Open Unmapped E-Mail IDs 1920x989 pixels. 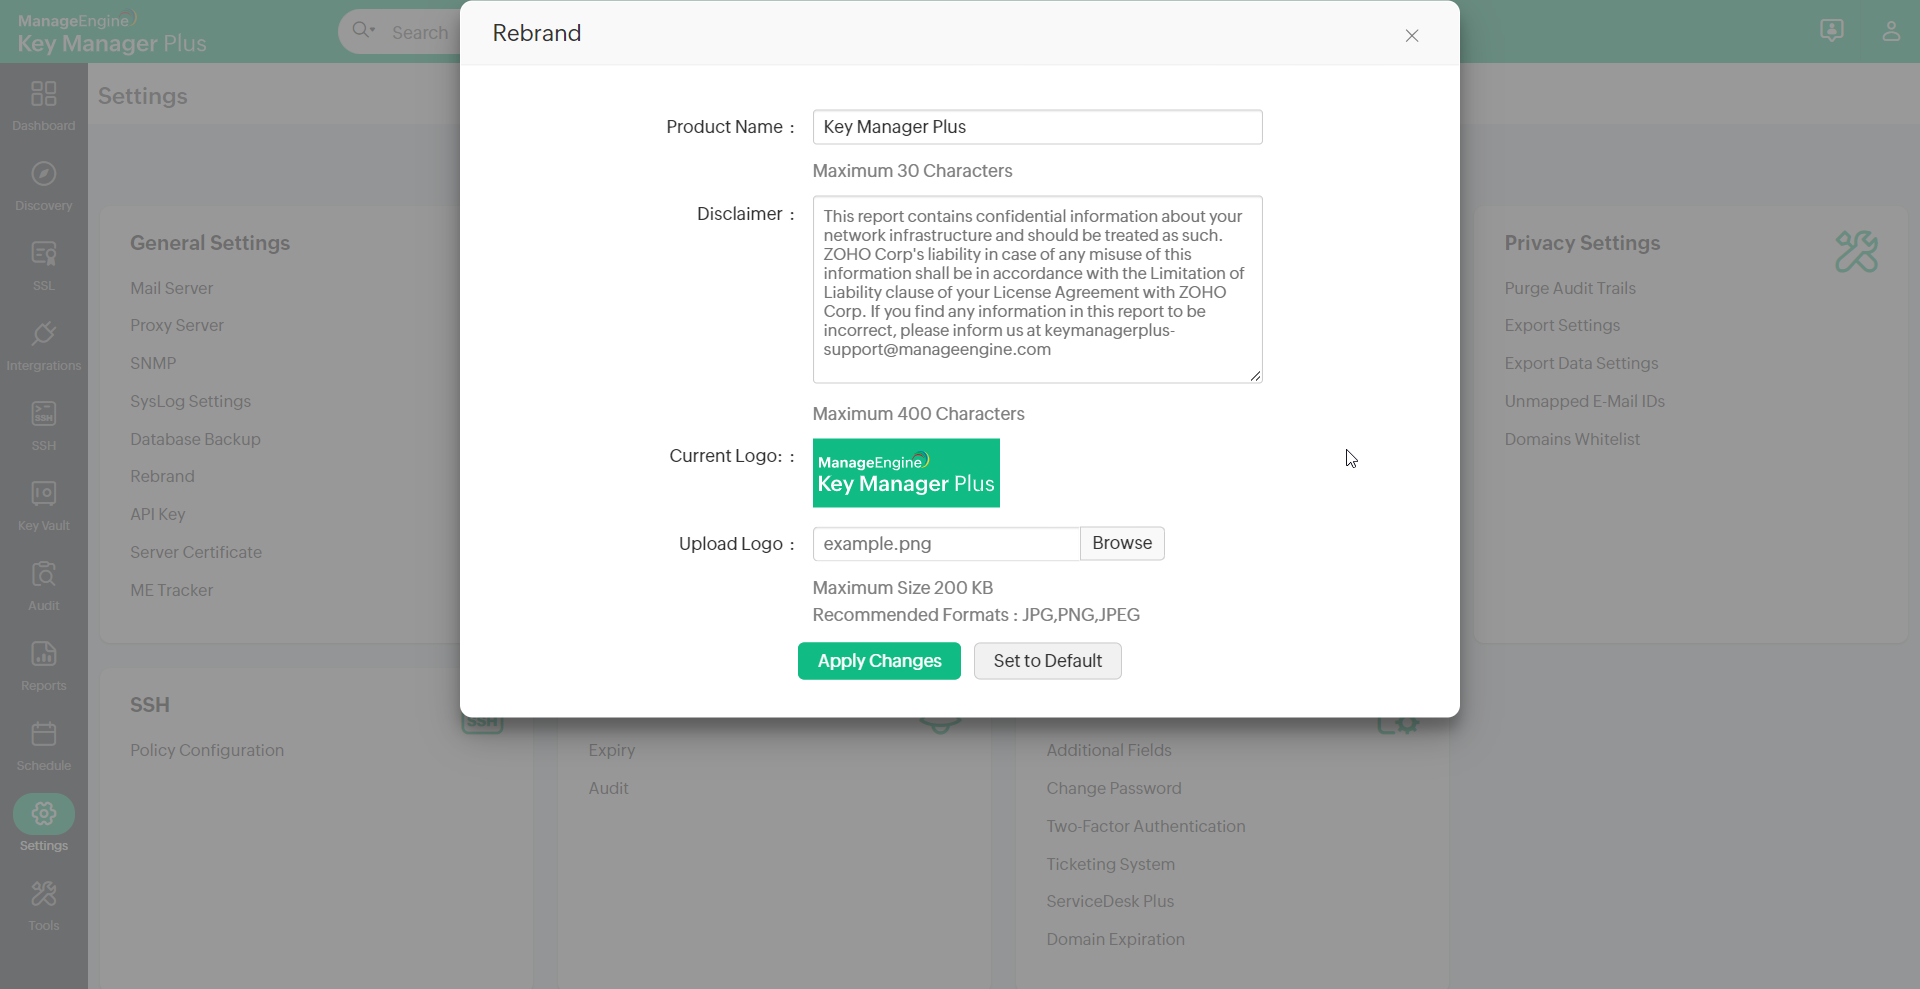coord(1584,402)
